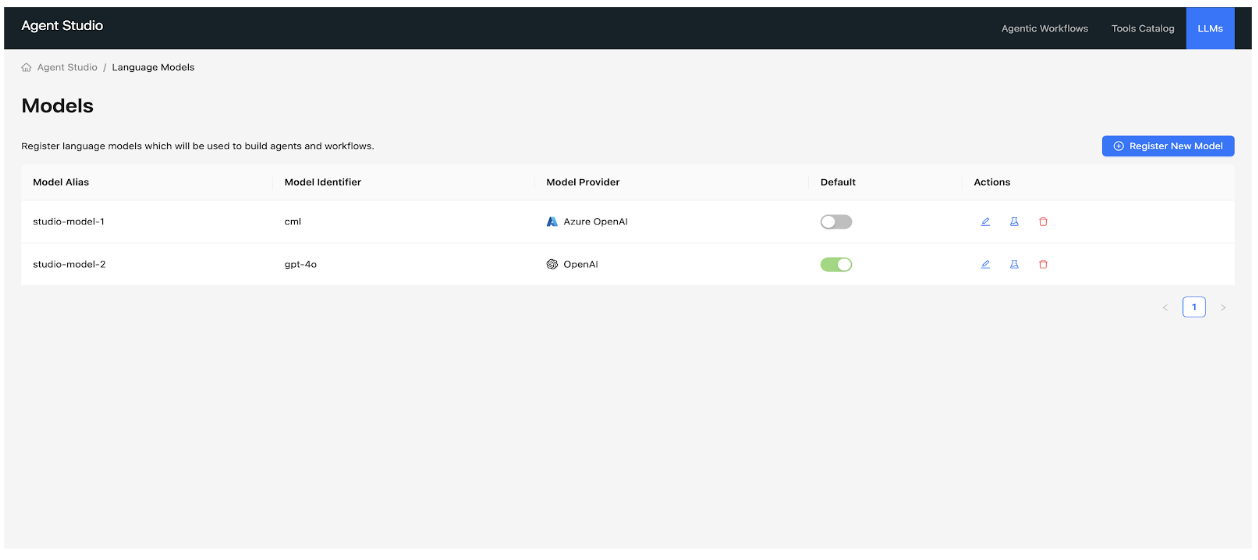This screenshot has width=1258, height=560.
Task: Enable the Default toggle for studio-model-1
Action: coord(836,222)
